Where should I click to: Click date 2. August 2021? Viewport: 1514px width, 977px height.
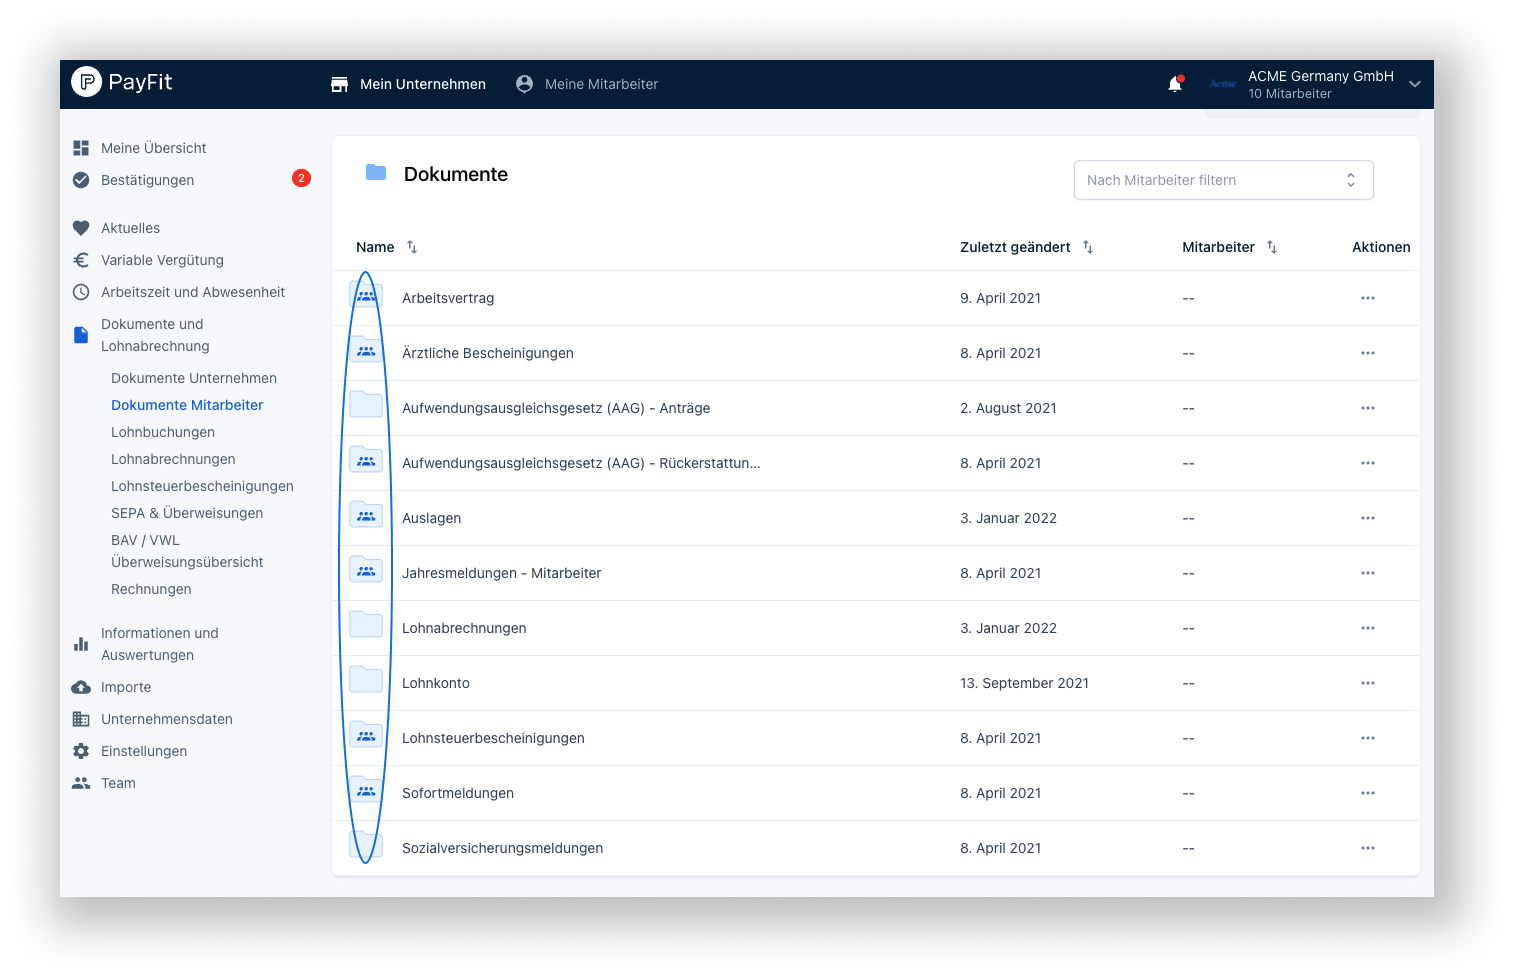coord(1008,408)
